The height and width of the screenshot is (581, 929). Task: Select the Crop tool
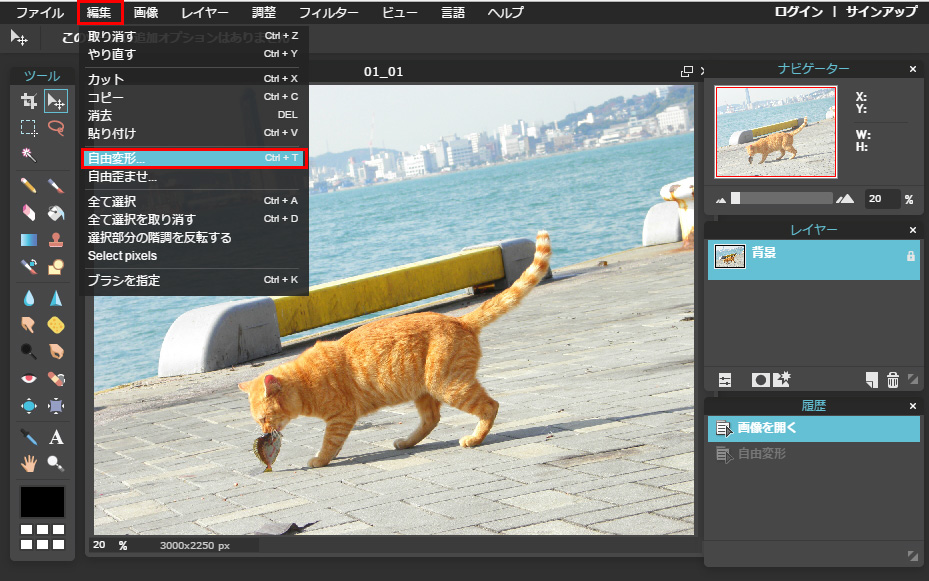tap(28, 101)
